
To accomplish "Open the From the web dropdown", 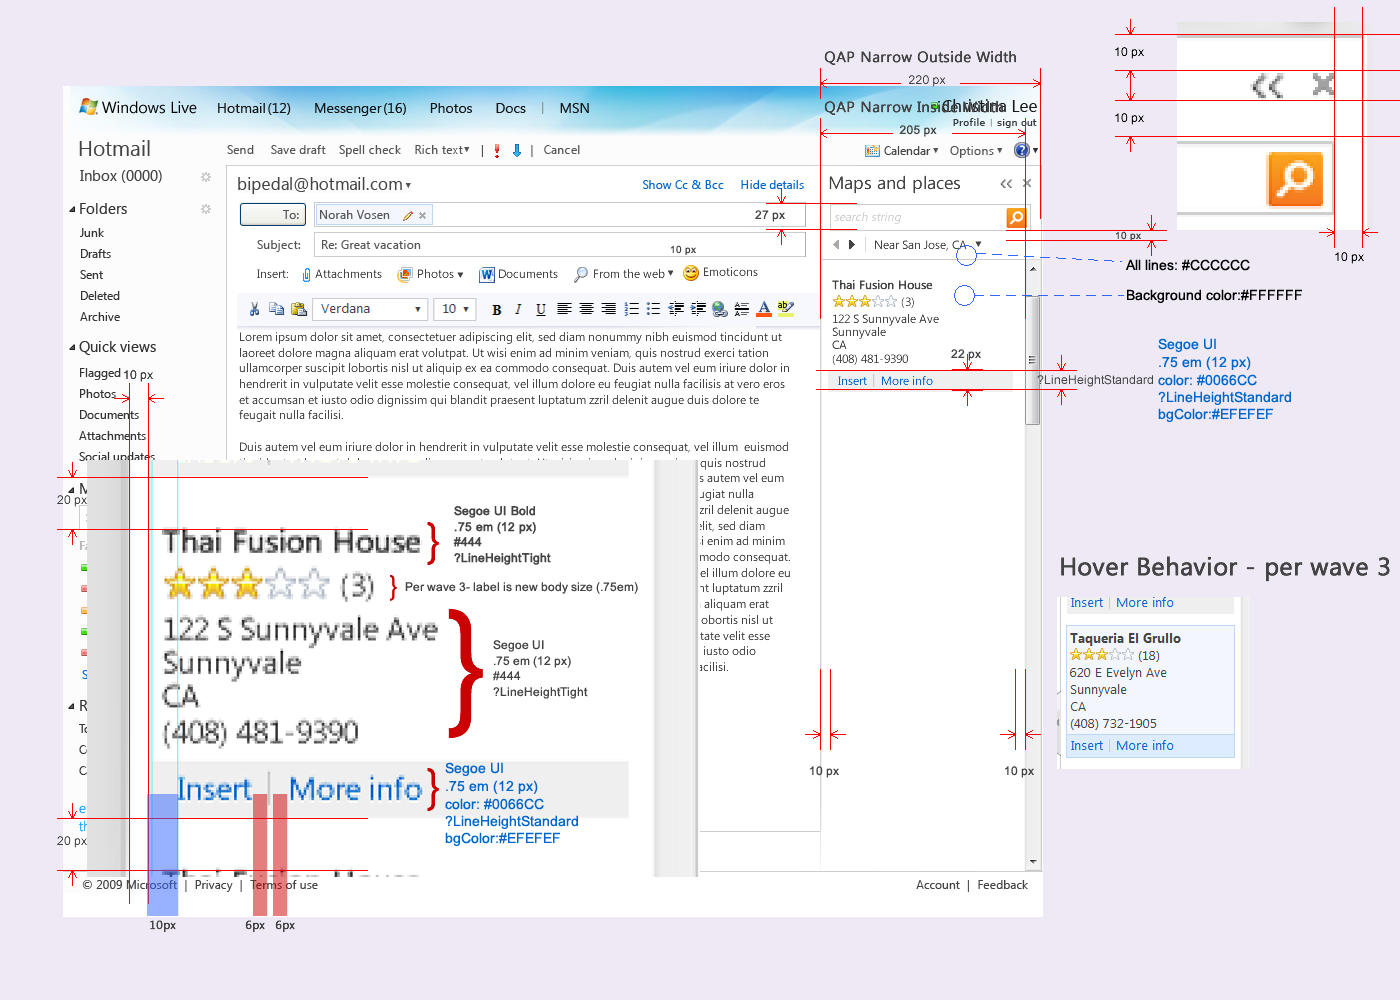I will tap(624, 274).
